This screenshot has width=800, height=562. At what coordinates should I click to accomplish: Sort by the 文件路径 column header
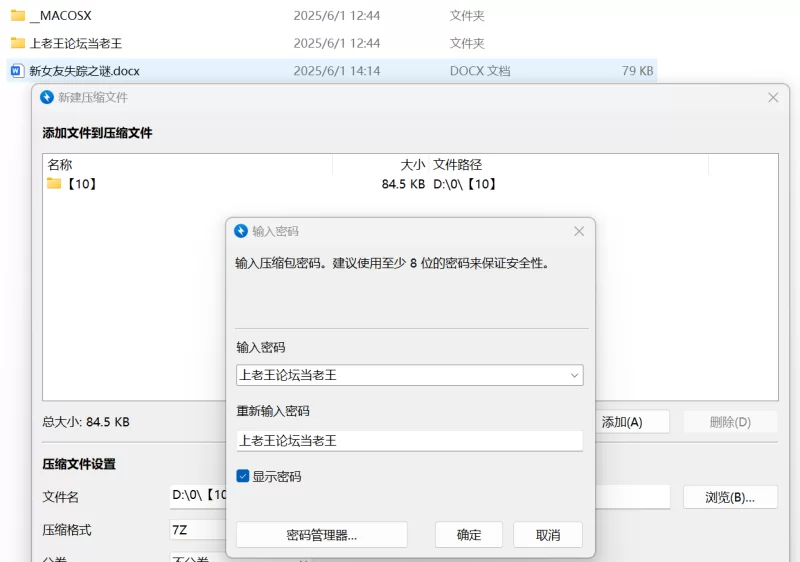pyautogui.click(x=457, y=165)
